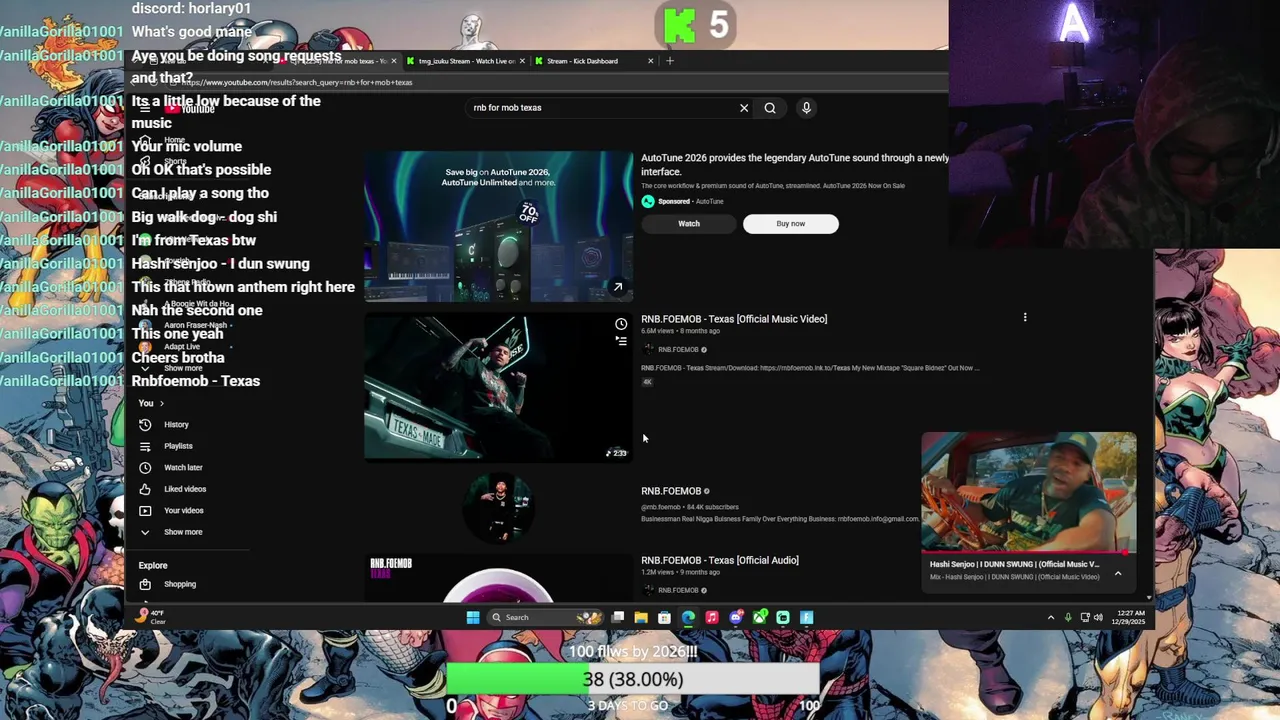Click the Buy now button on AutoTune ad

point(790,224)
